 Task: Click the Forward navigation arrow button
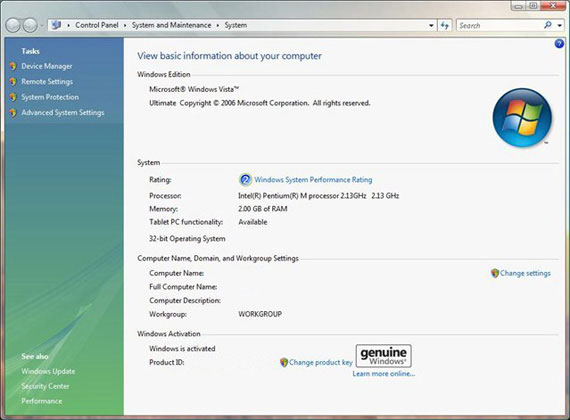30,25
